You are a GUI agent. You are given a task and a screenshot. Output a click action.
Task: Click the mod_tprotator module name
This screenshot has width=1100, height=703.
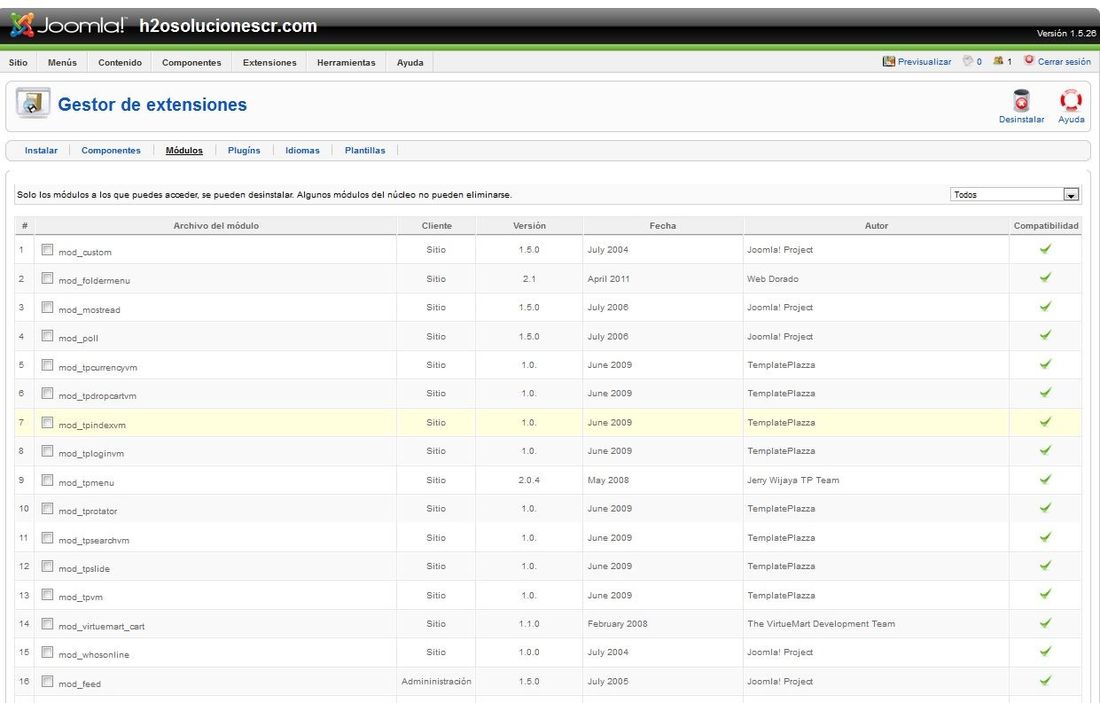88,511
